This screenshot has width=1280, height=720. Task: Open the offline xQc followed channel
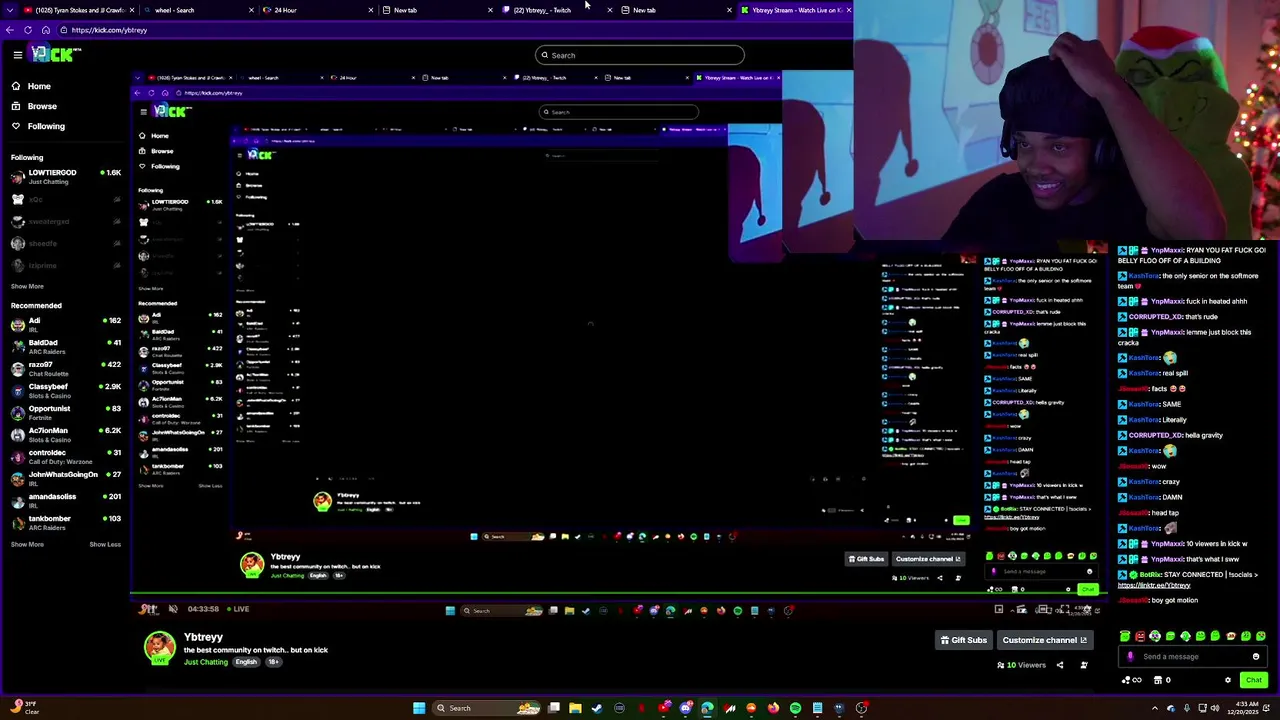pos(64,200)
